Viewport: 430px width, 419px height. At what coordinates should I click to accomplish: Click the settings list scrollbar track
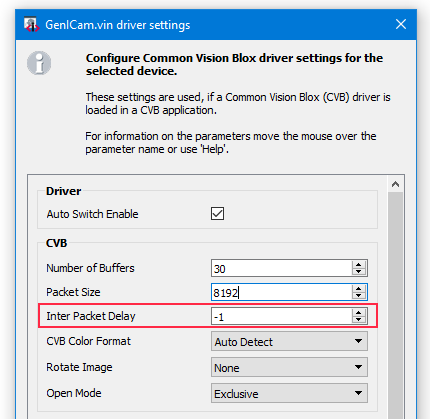coord(396,305)
